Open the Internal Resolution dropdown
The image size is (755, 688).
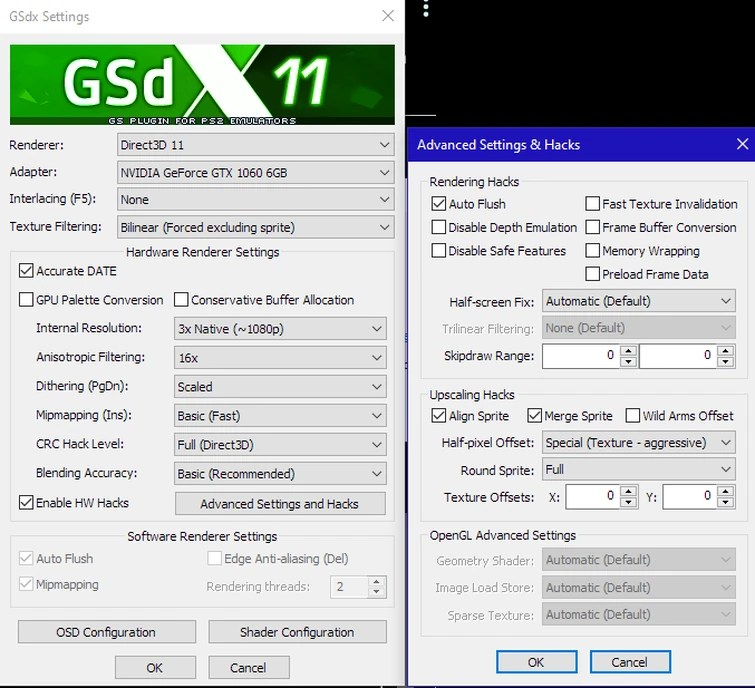(x=280, y=329)
